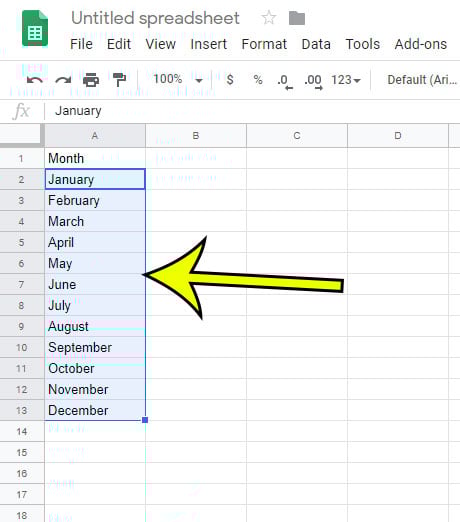Image resolution: width=460 pixels, height=522 pixels.
Task: Open the Format menu
Action: 264,44
